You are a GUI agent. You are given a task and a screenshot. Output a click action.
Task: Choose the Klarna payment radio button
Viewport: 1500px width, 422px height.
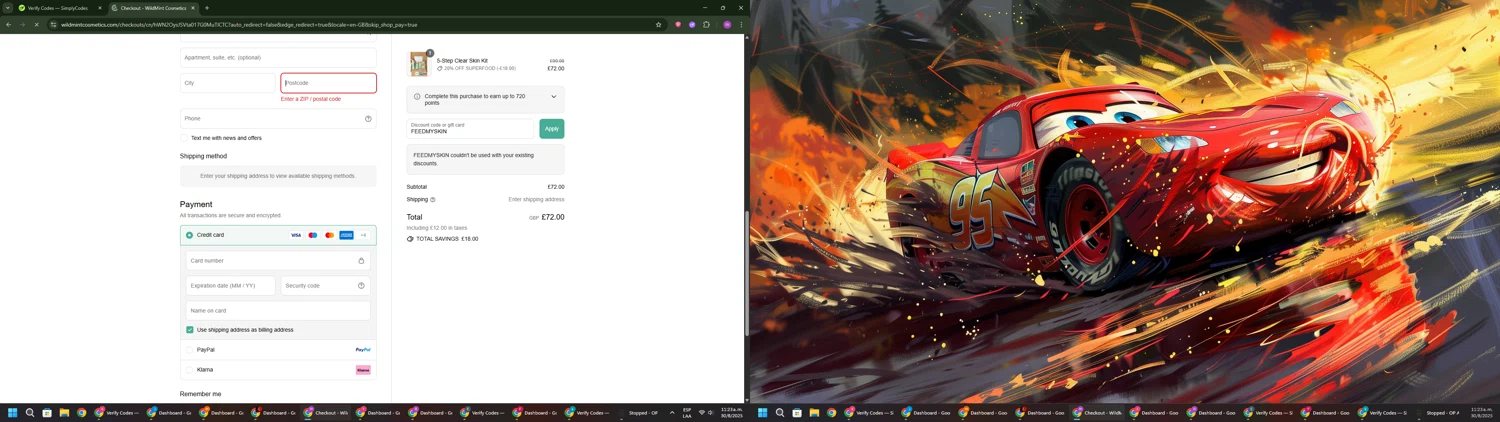point(190,370)
